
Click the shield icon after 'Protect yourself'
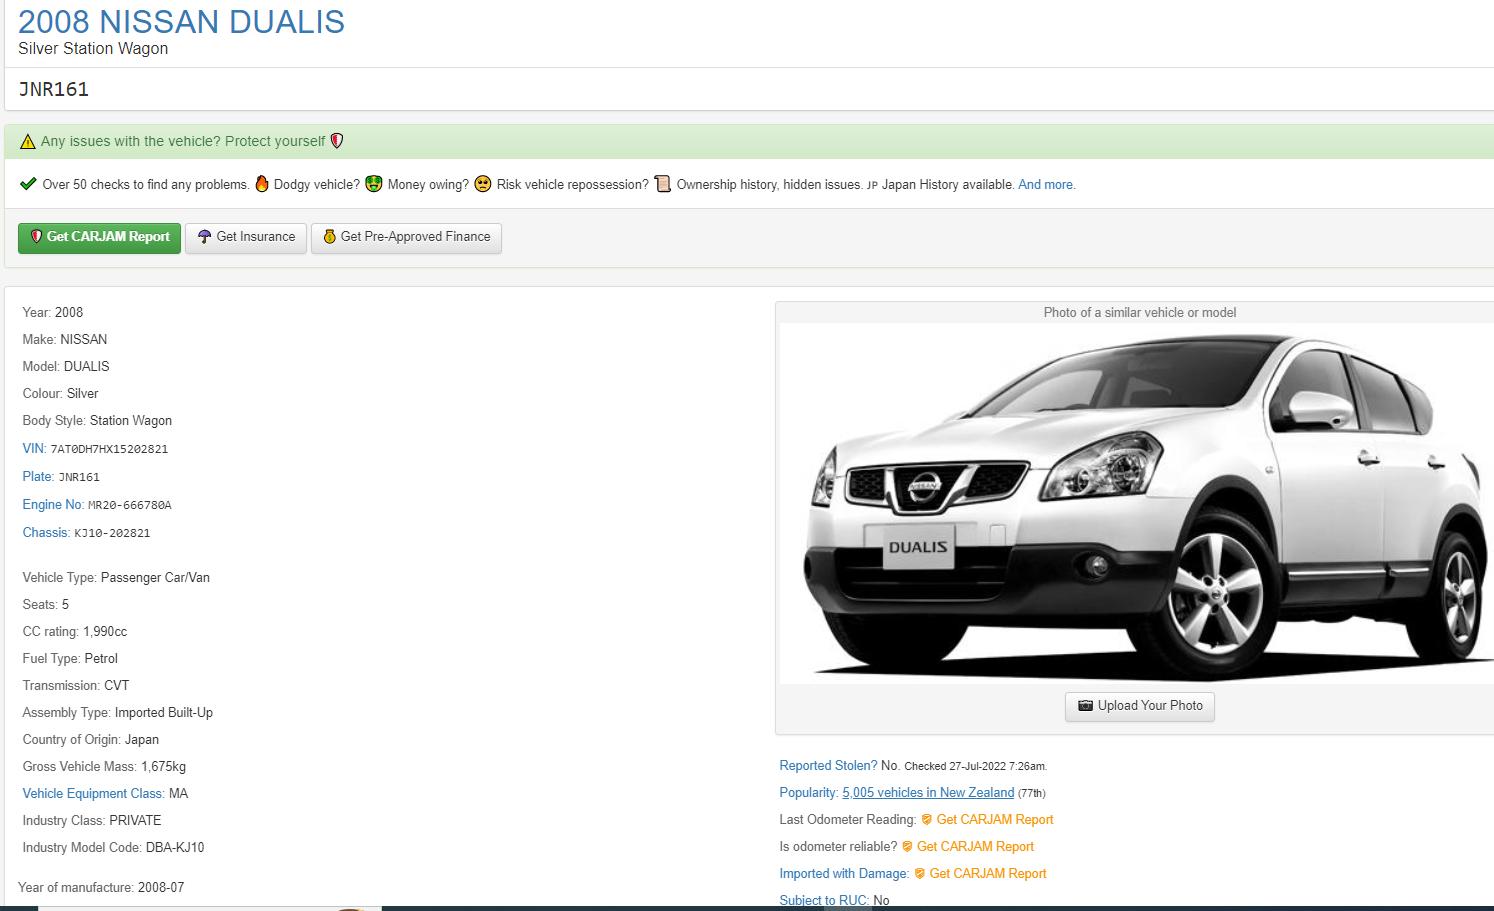click(337, 141)
